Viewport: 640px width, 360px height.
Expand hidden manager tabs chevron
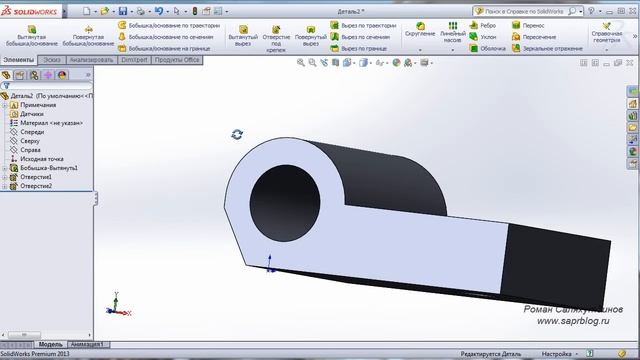click(x=88, y=75)
